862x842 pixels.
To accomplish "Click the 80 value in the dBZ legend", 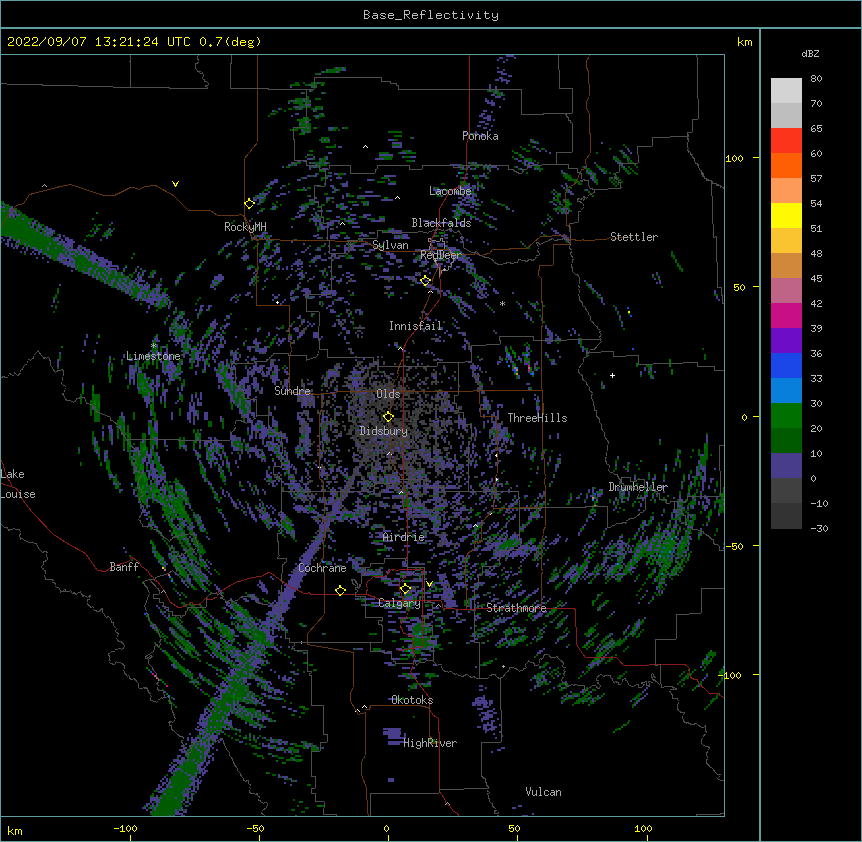I will (x=816, y=79).
